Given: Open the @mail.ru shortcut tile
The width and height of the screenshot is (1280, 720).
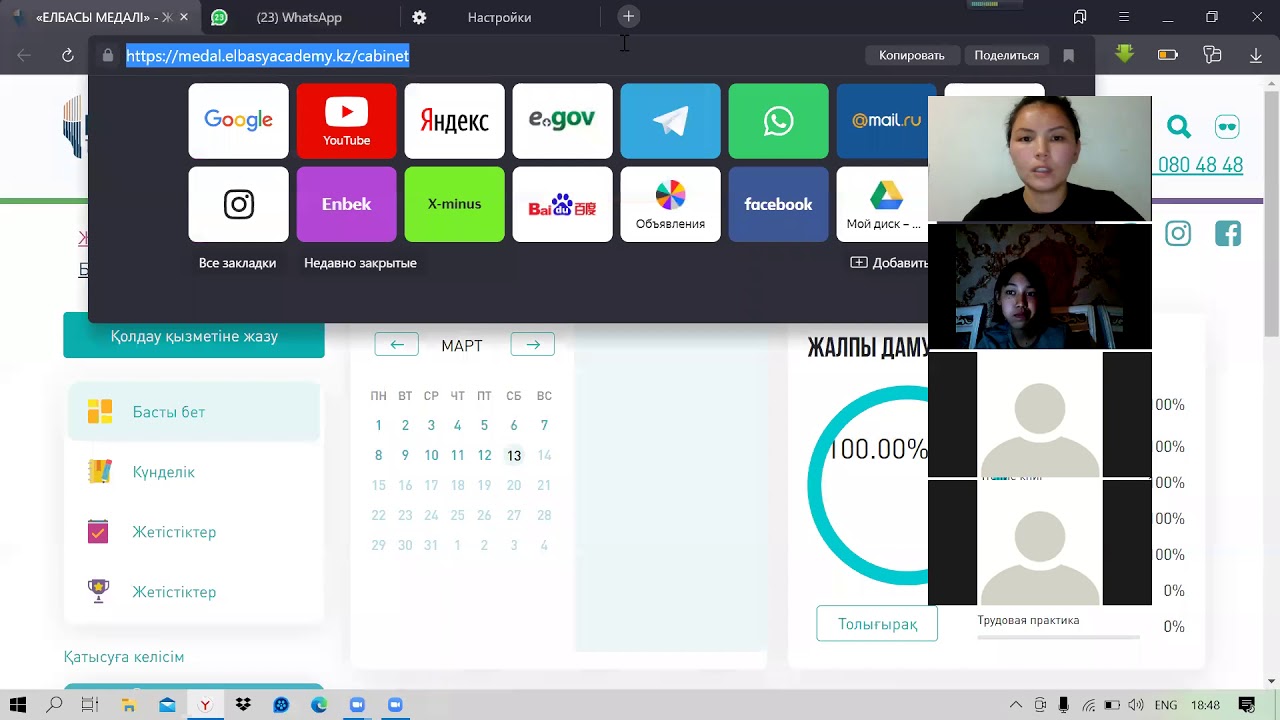Looking at the screenshot, I should (x=883, y=121).
